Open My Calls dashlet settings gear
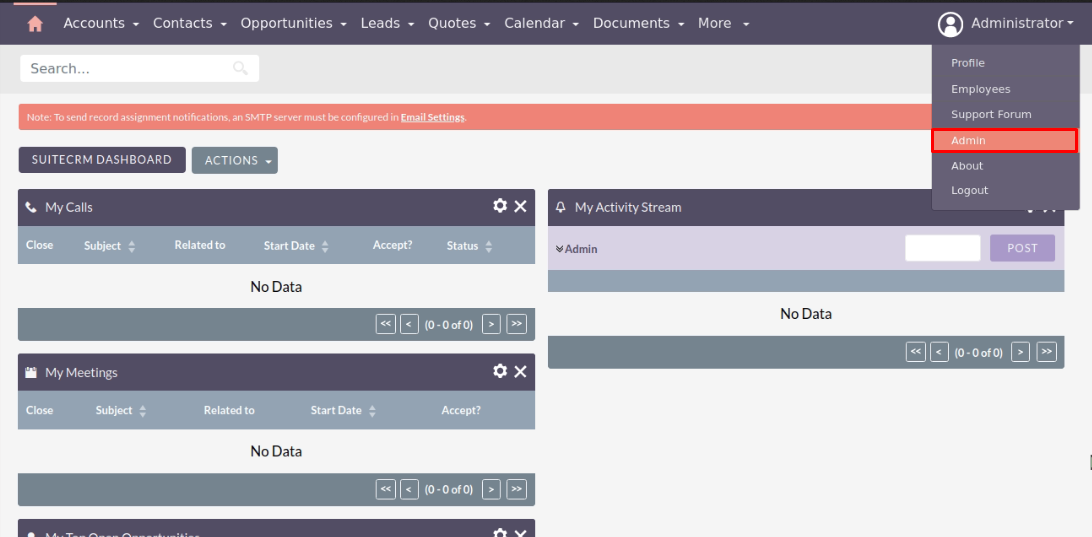This screenshot has width=1092, height=537. pos(500,206)
